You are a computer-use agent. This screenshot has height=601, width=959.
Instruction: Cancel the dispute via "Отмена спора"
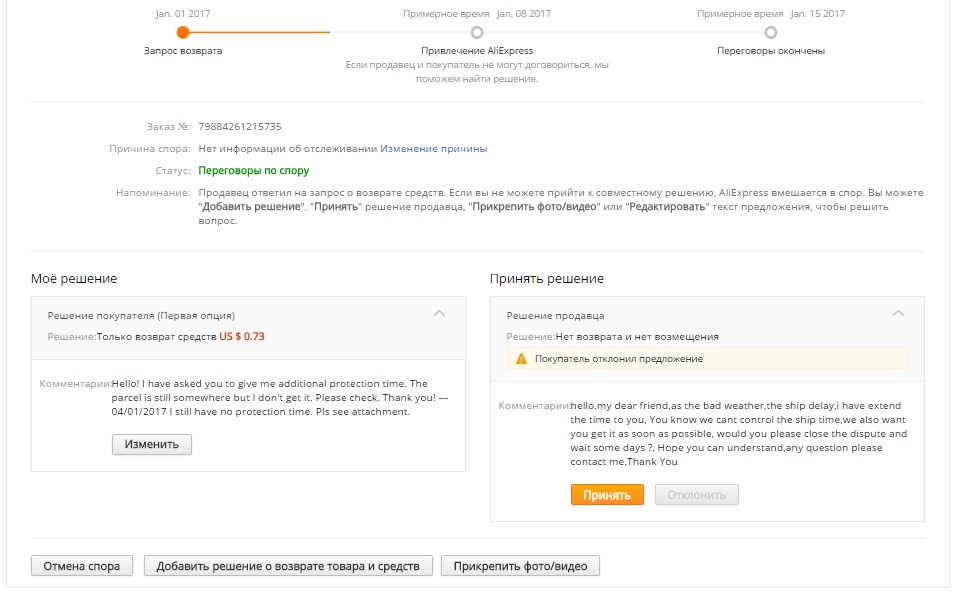tap(82, 566)
